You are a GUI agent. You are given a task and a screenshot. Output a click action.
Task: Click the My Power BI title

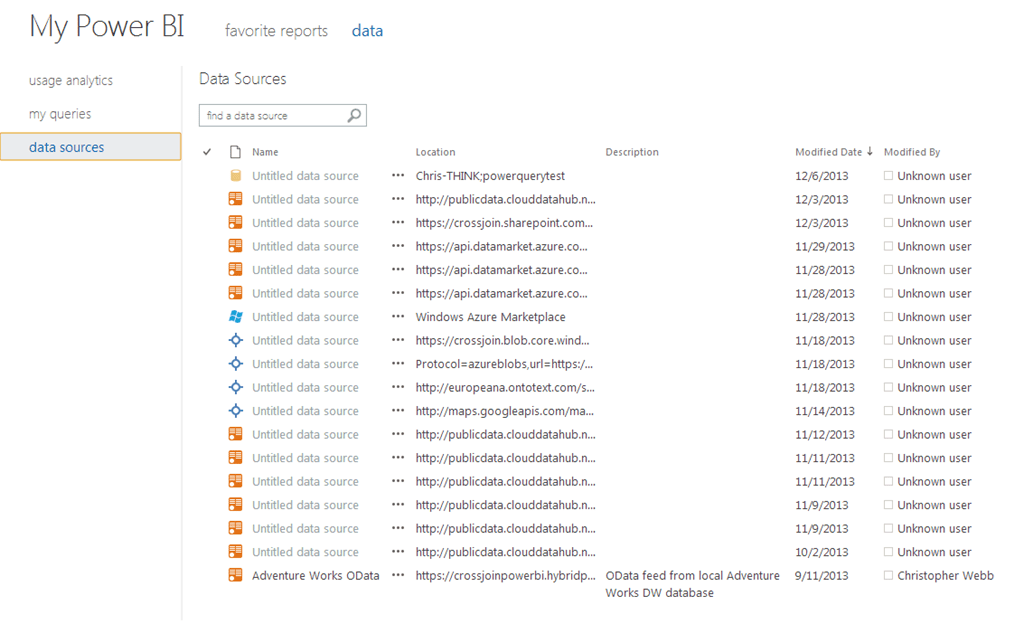click(107, 27)
